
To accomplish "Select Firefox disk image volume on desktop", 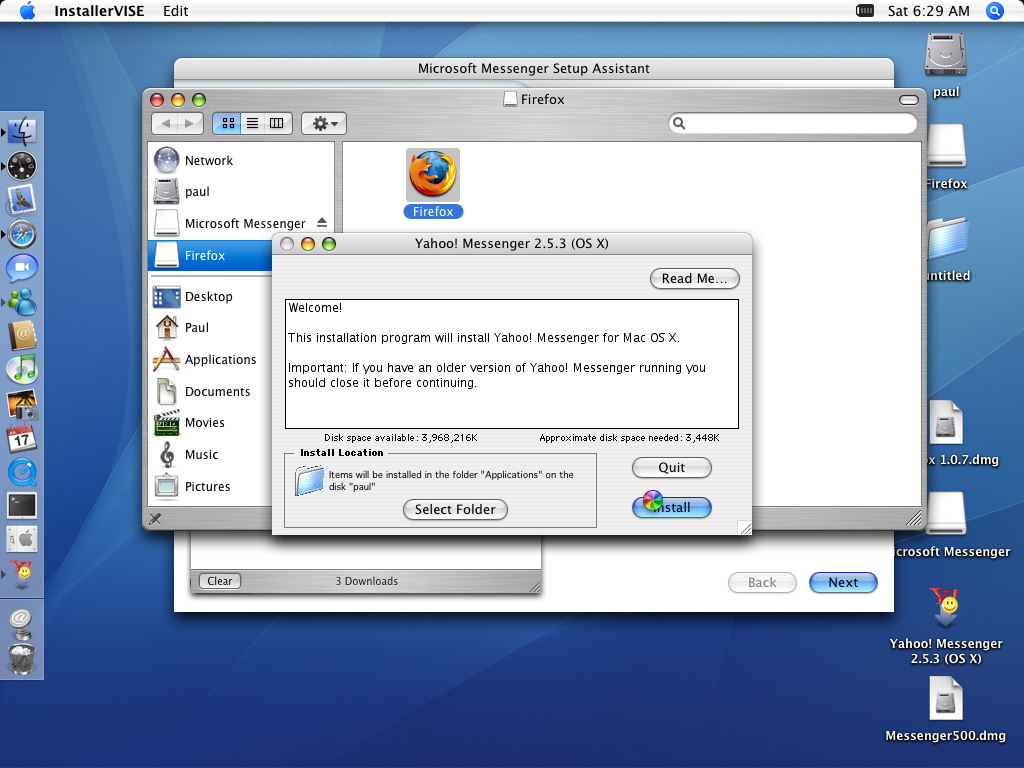I will (946, 146).
